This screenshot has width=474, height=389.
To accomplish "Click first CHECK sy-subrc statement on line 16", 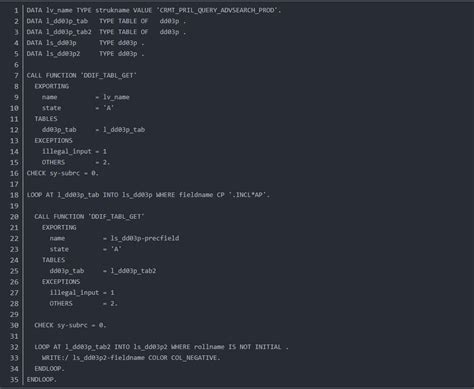I will 63,173.
